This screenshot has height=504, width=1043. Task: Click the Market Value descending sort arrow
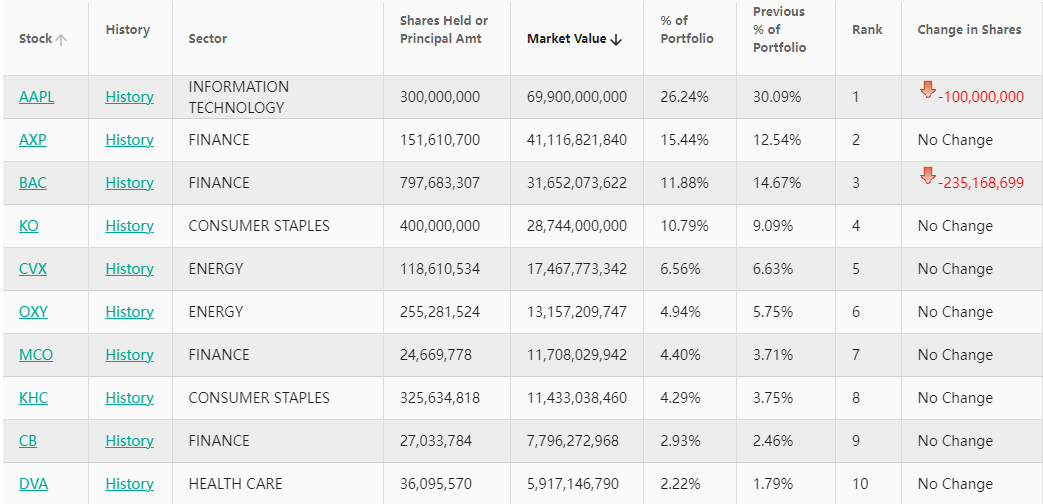pyautogui.click(x=616, y=39)
